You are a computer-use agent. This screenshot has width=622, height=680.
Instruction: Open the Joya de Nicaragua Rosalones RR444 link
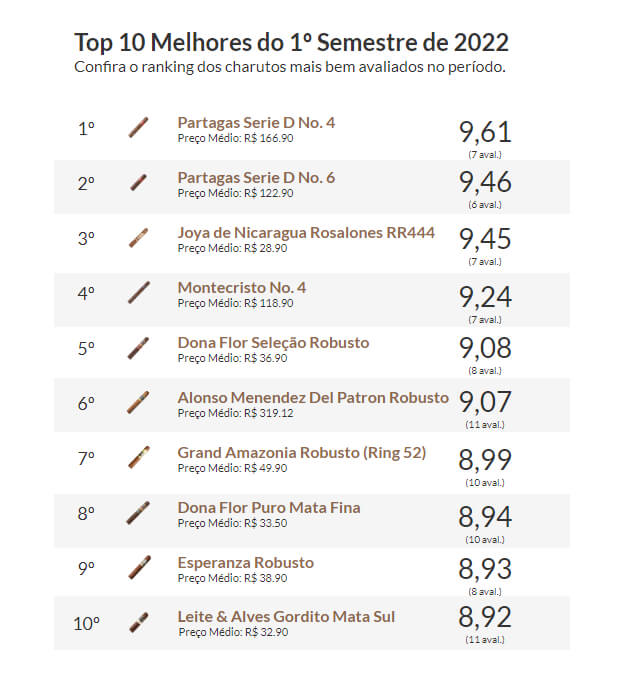[306, 233]
